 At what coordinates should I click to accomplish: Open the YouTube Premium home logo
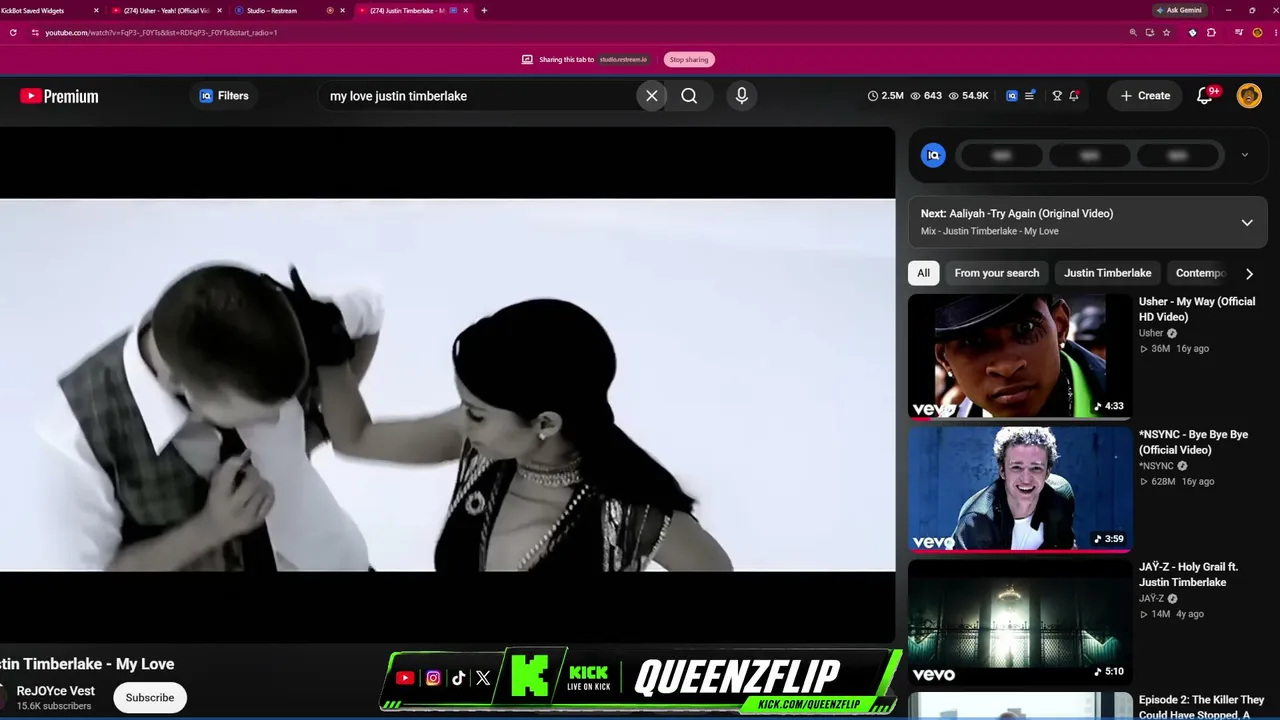point(59,96)
